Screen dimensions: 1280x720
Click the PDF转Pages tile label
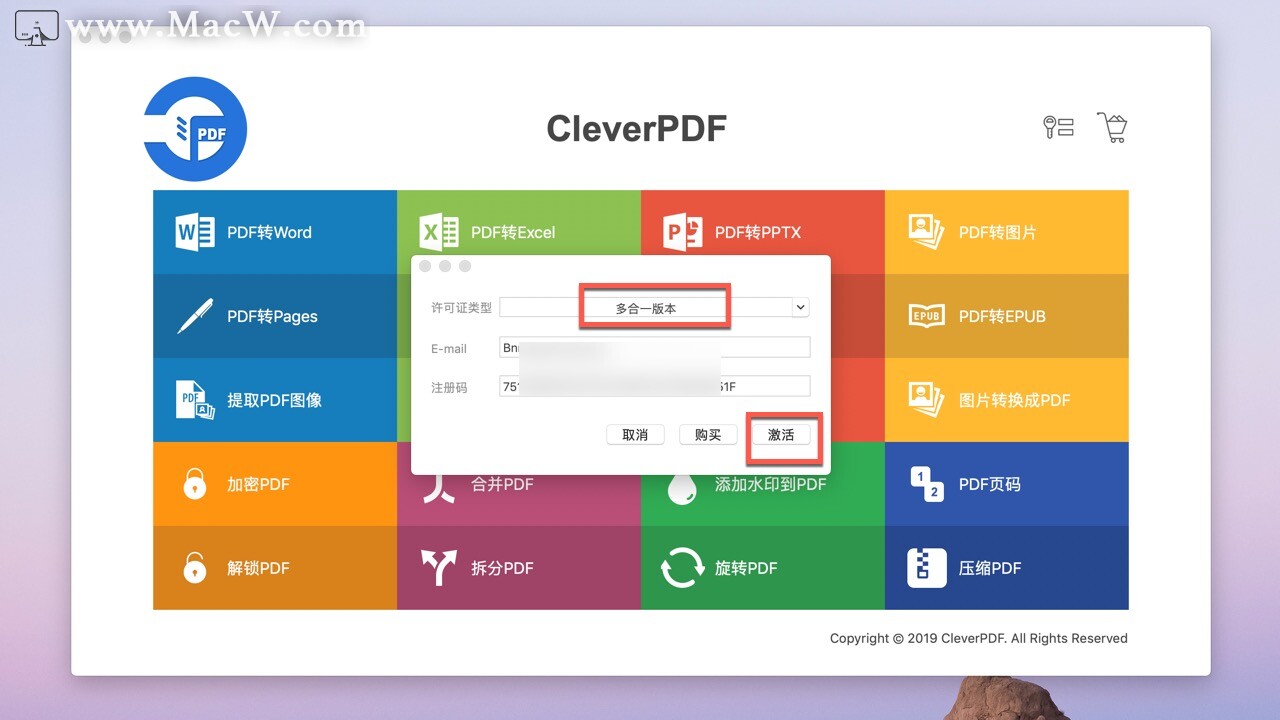[x=272, y=316]
